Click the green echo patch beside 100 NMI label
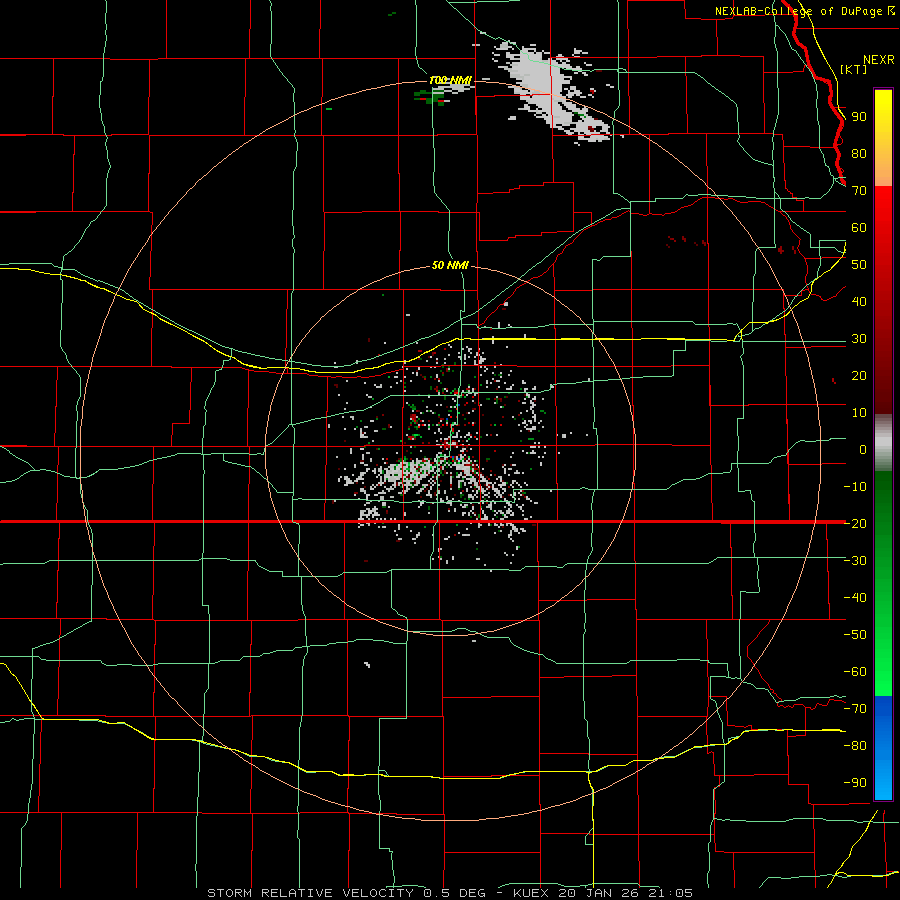This screenshot has height=900, width=900. [430, 96]
